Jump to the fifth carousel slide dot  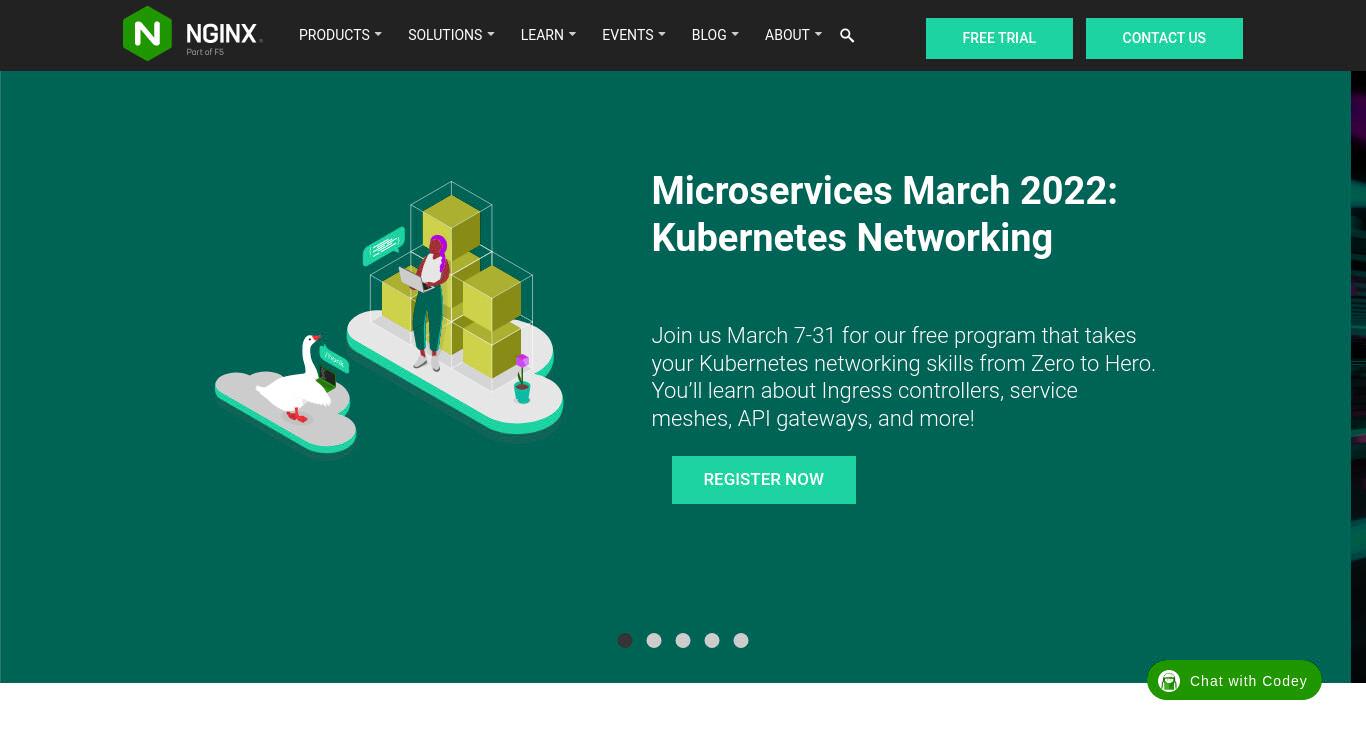click(741, 640)
